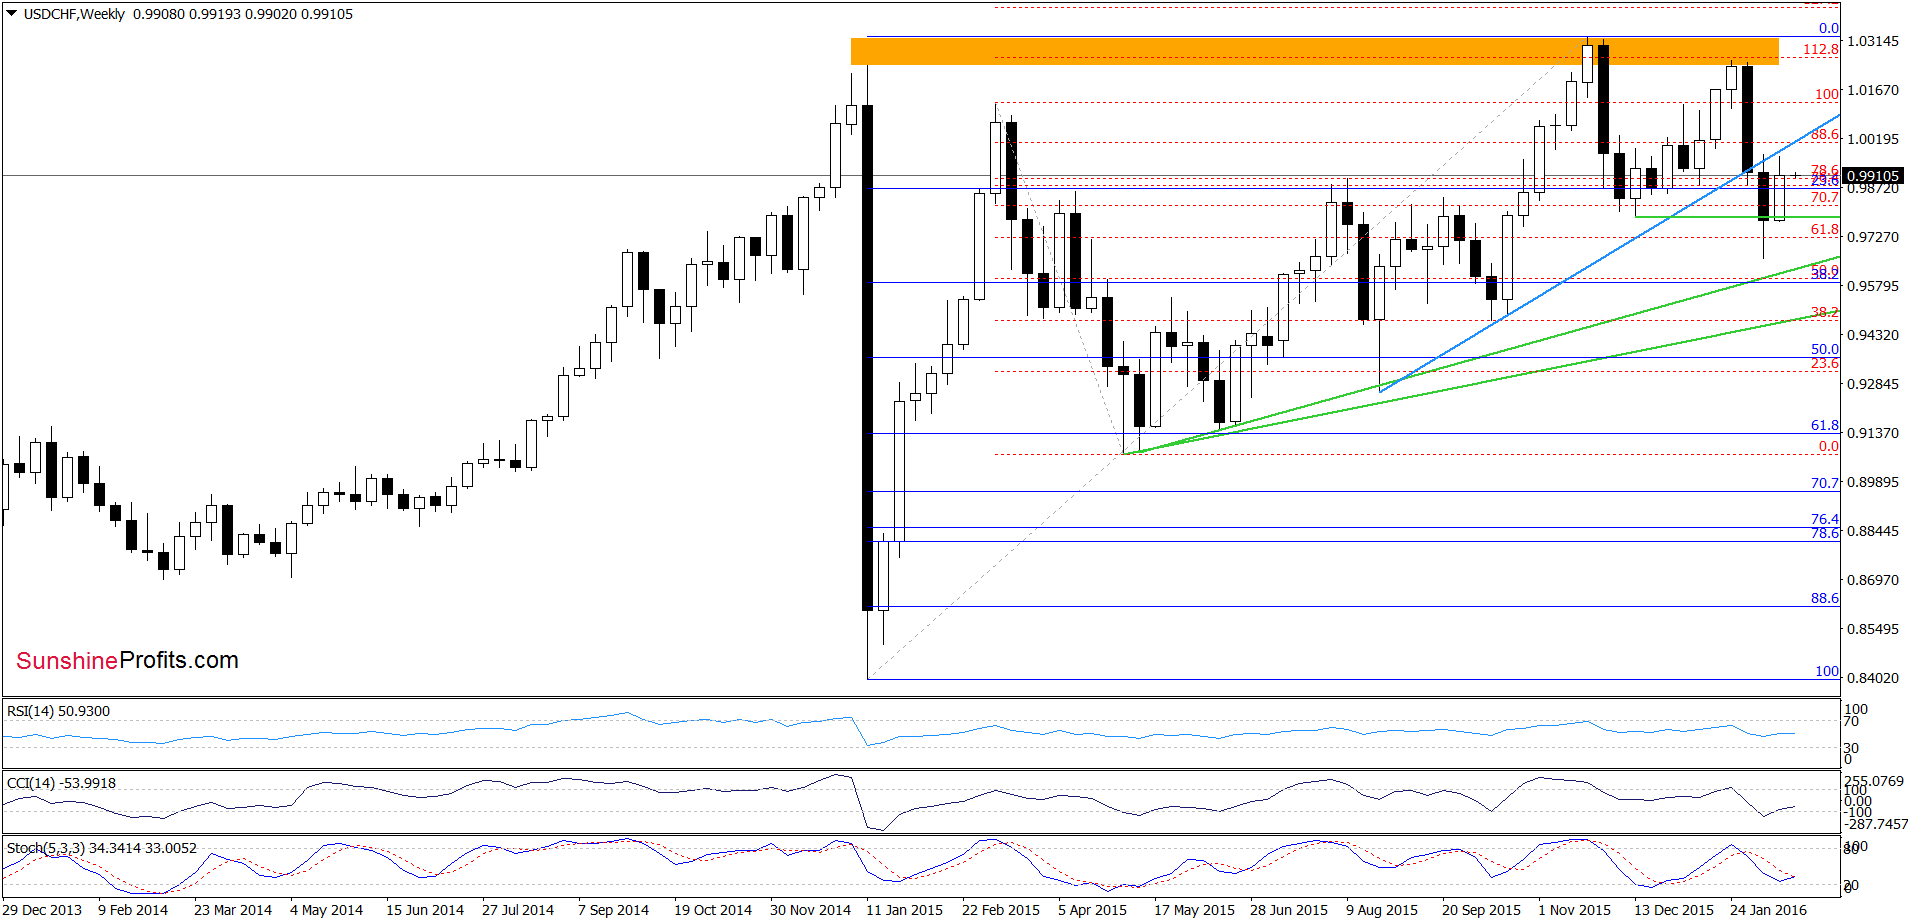This screenshot has height=924, width=1908.
Task: Click the 20 Sep 2015 date label
Action: click(x=1481, y=909)
